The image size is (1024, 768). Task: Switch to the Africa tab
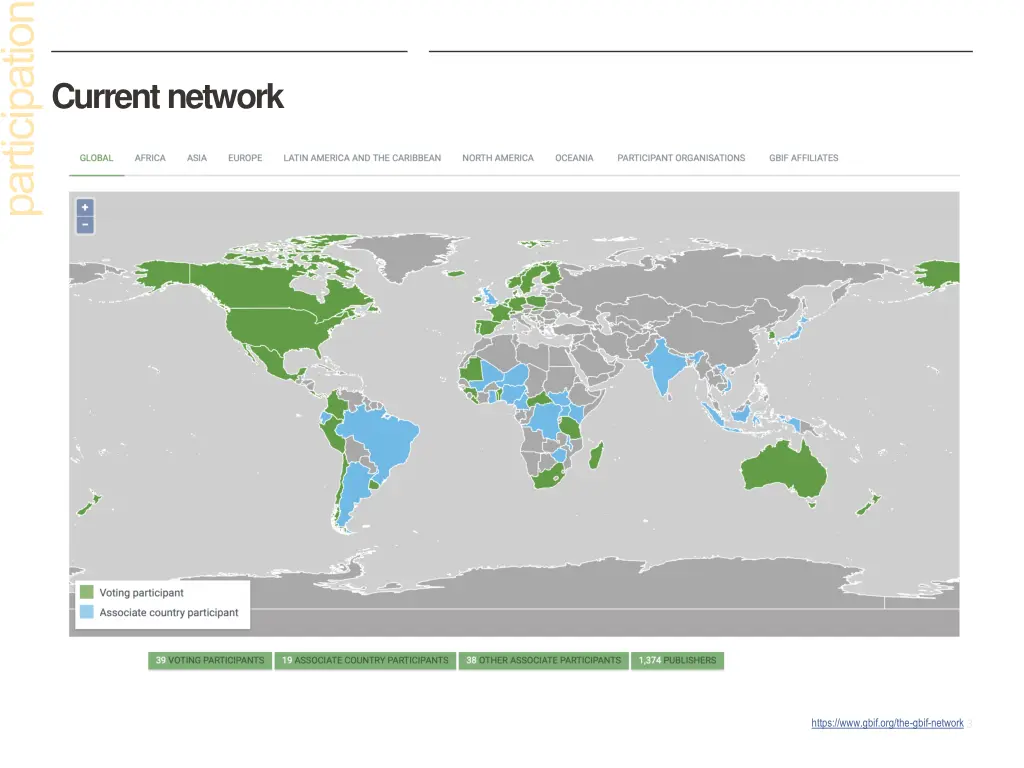click(x=150, y=158)
